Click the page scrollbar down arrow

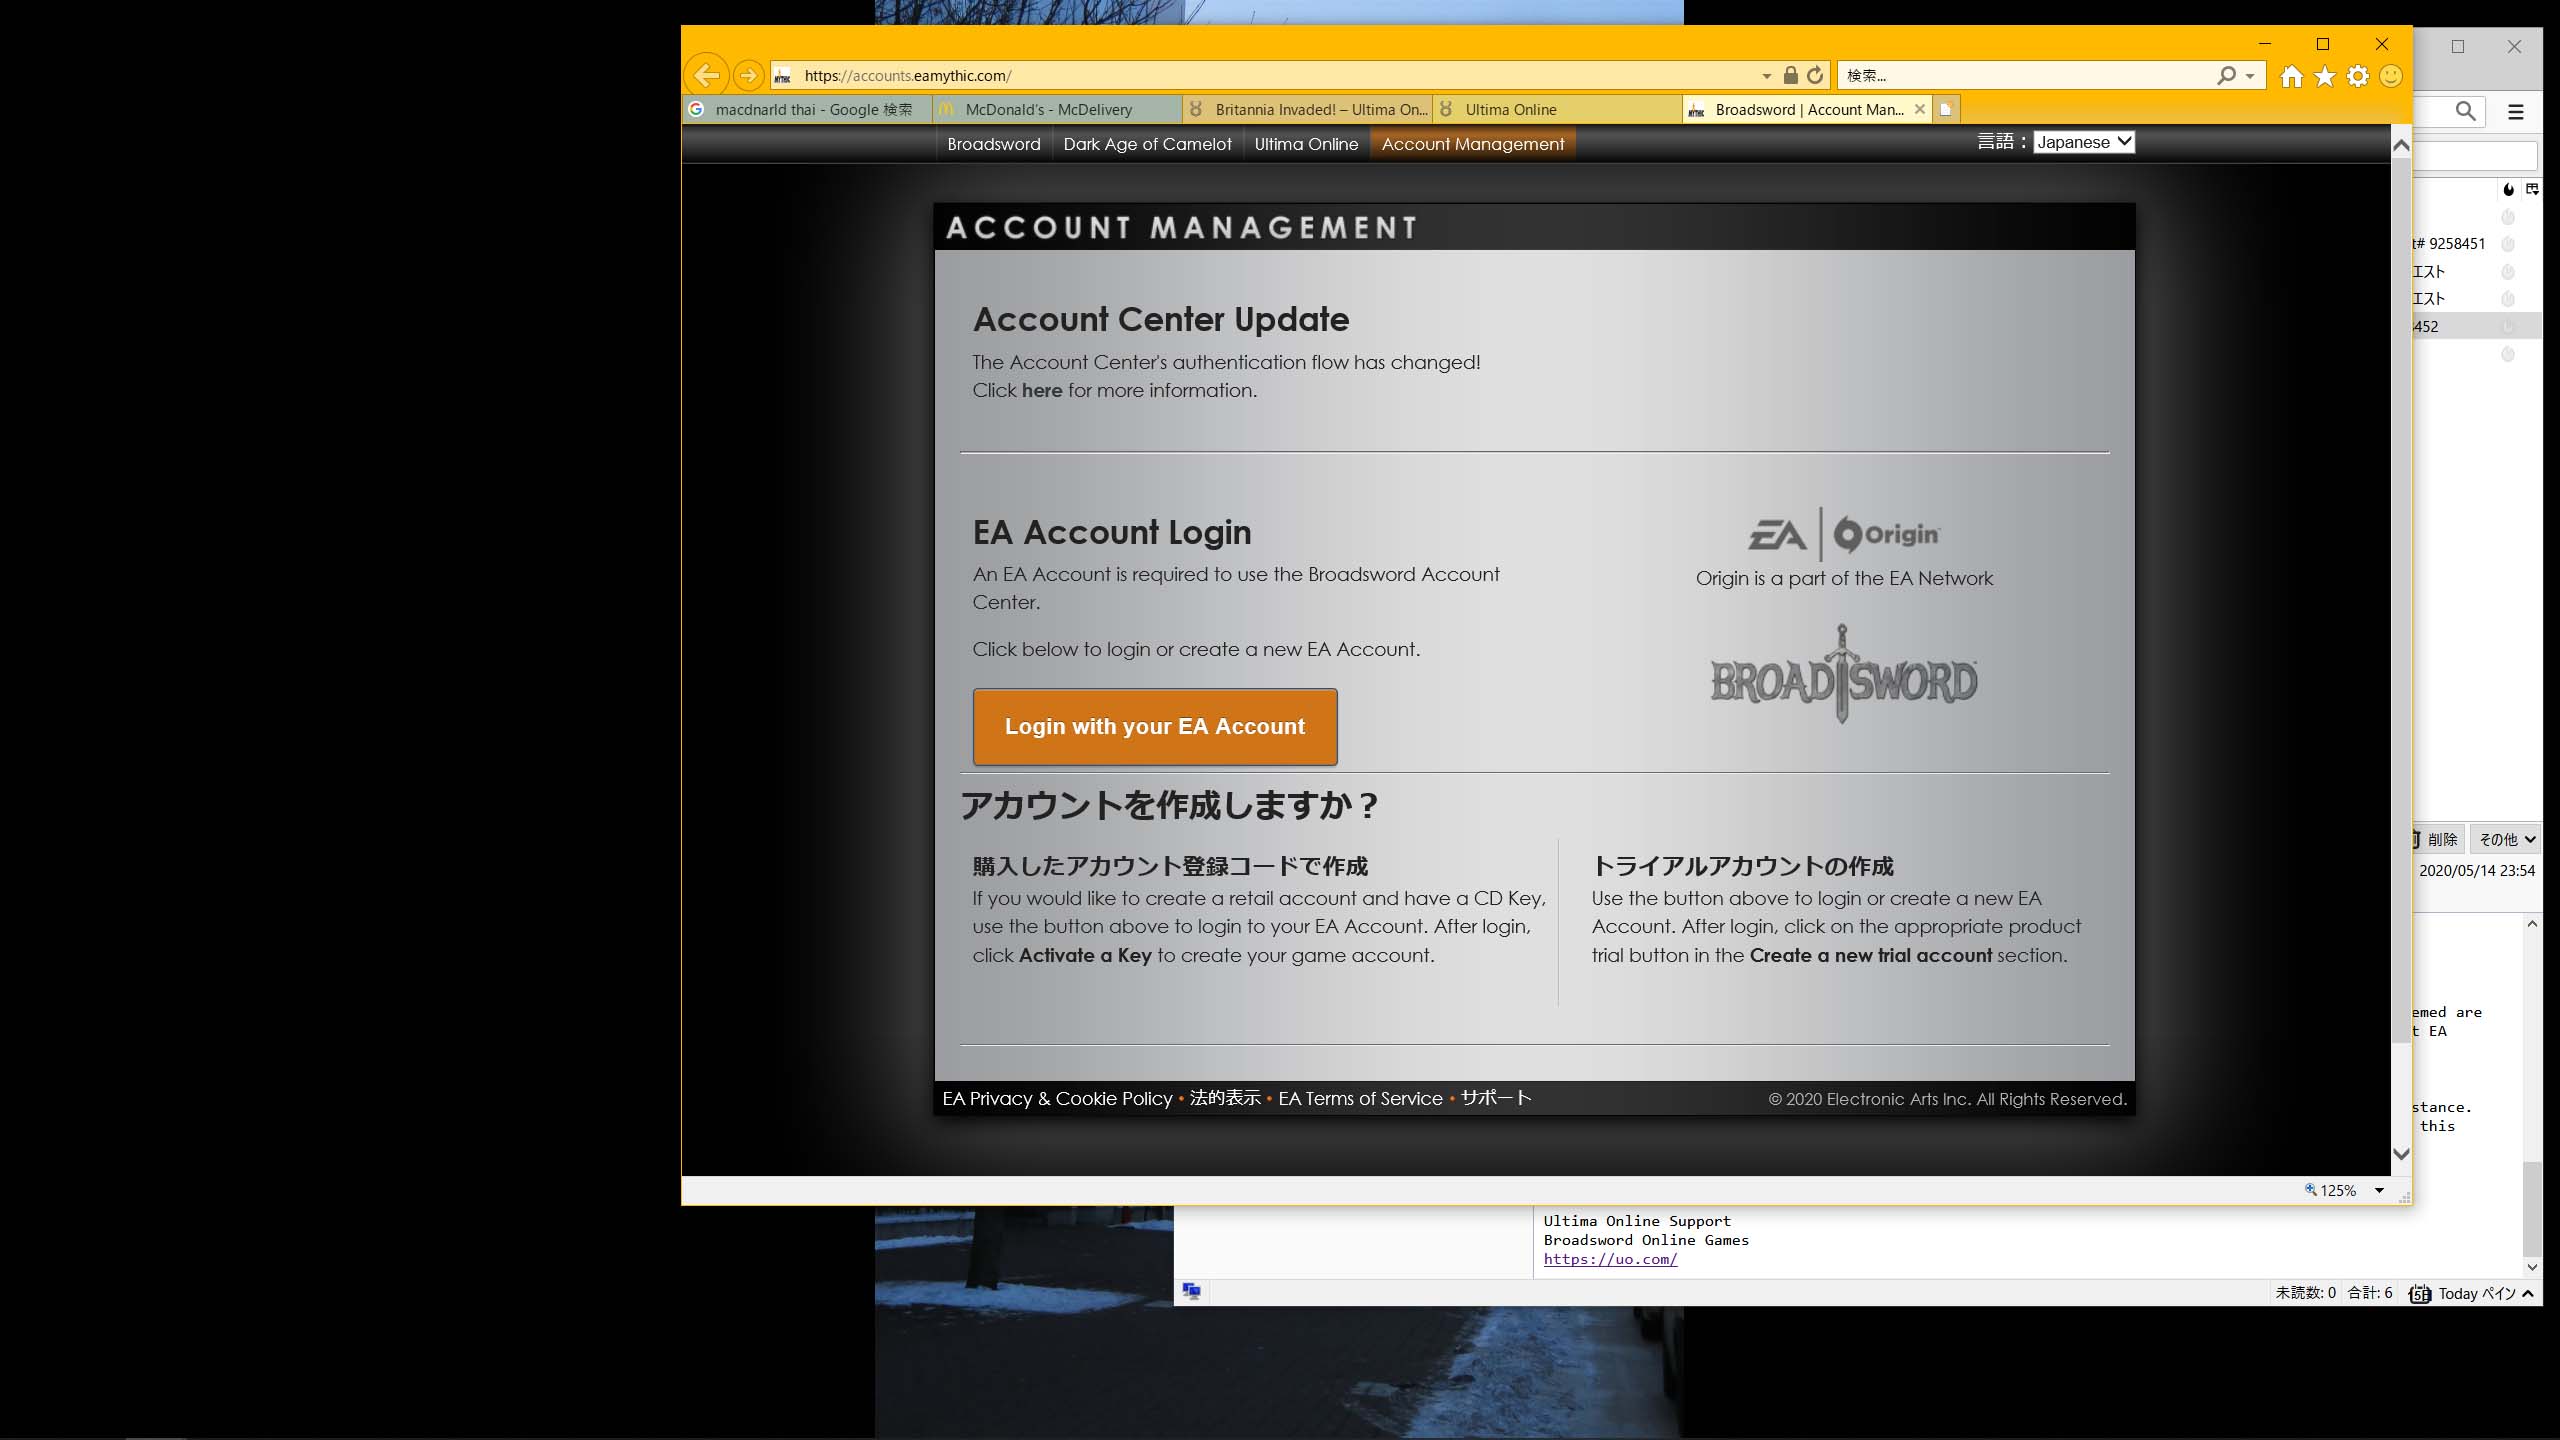(x=2401, y=1154)
